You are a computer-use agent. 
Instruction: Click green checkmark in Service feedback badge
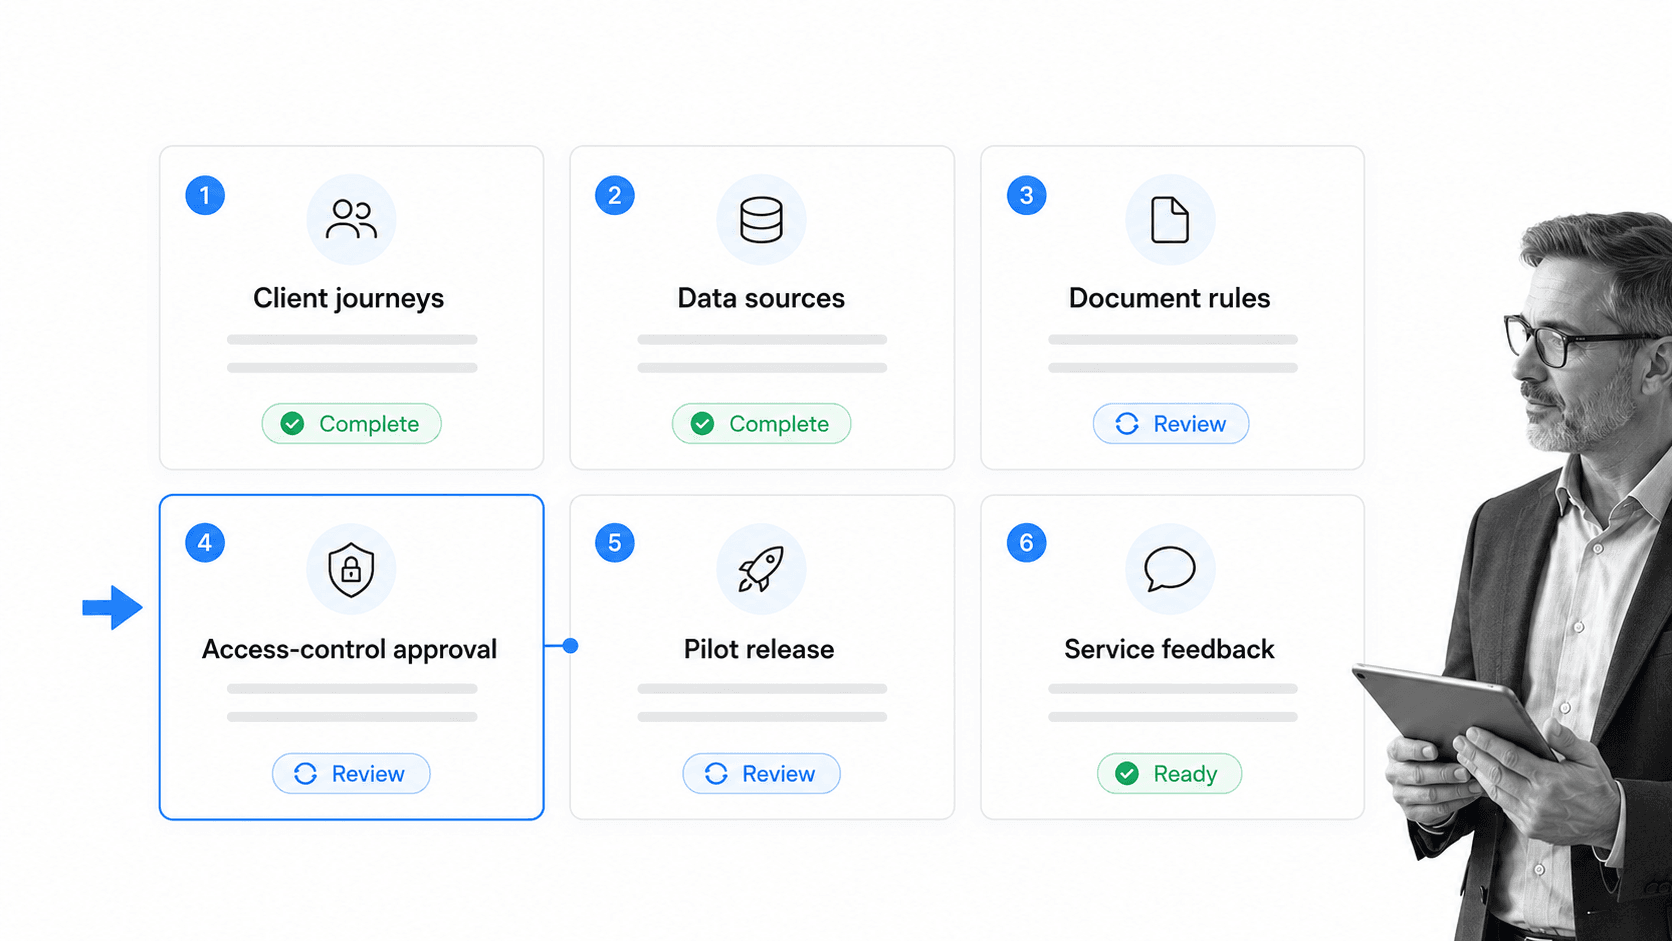click(x=1127, y=774)
